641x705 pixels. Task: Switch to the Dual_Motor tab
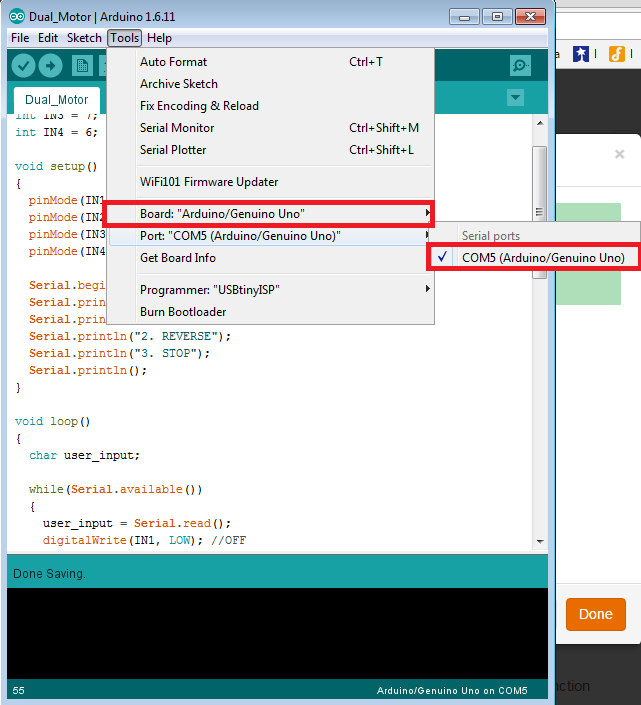57,100
